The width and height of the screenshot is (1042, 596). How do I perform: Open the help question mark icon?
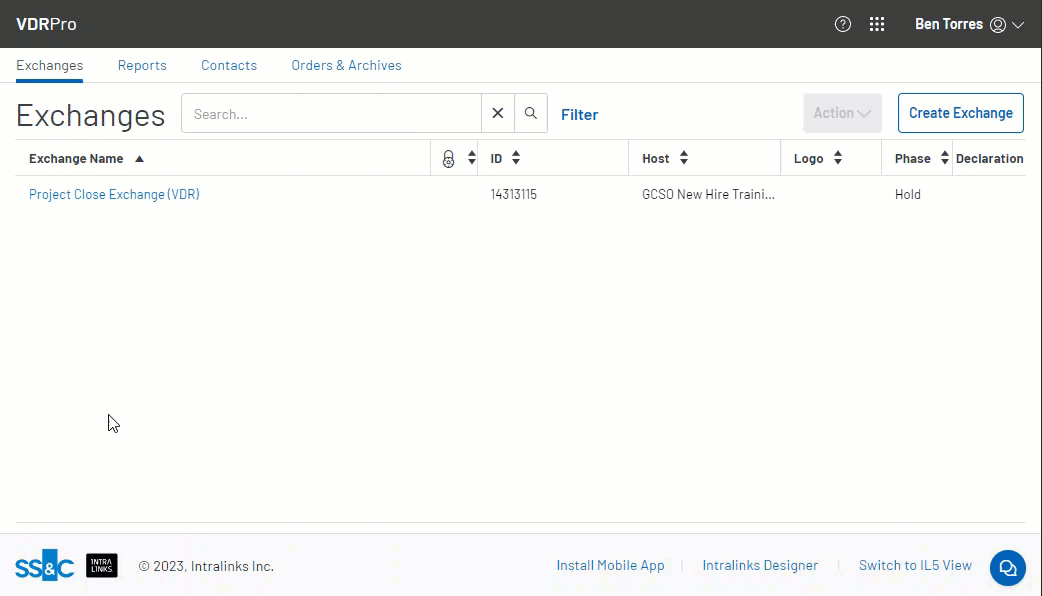point(843,25)
